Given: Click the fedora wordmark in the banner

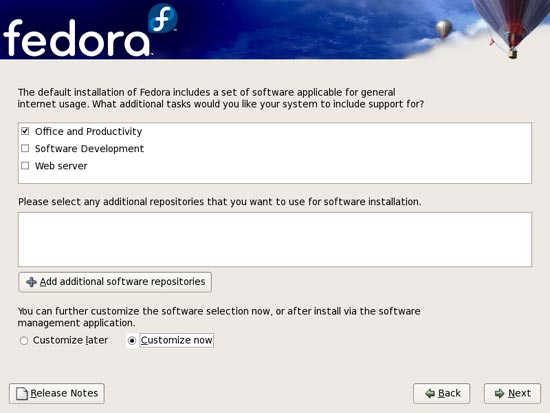Looking at the screenshot, I should pyautogui.click(x=77, y=38).
